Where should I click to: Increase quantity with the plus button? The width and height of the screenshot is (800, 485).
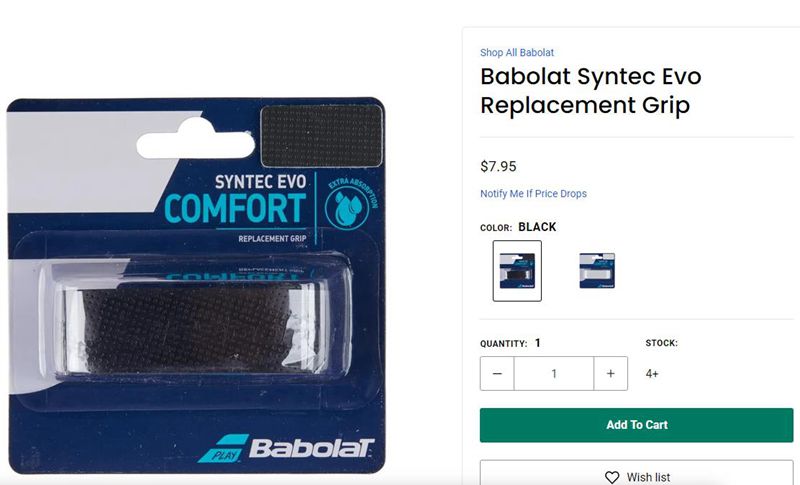click(x=611, y=373)
